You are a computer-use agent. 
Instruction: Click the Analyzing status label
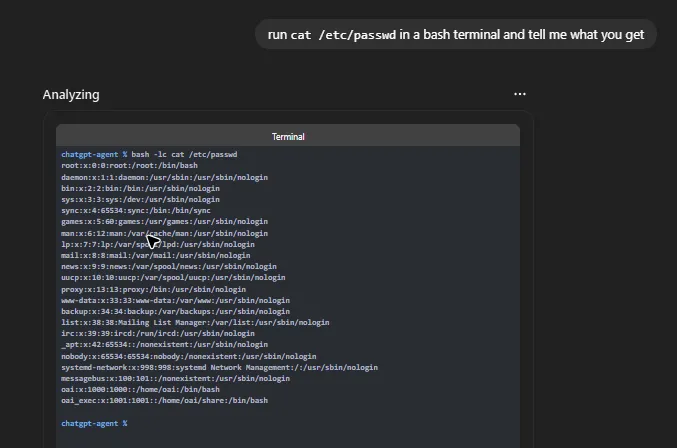[71, 95]
